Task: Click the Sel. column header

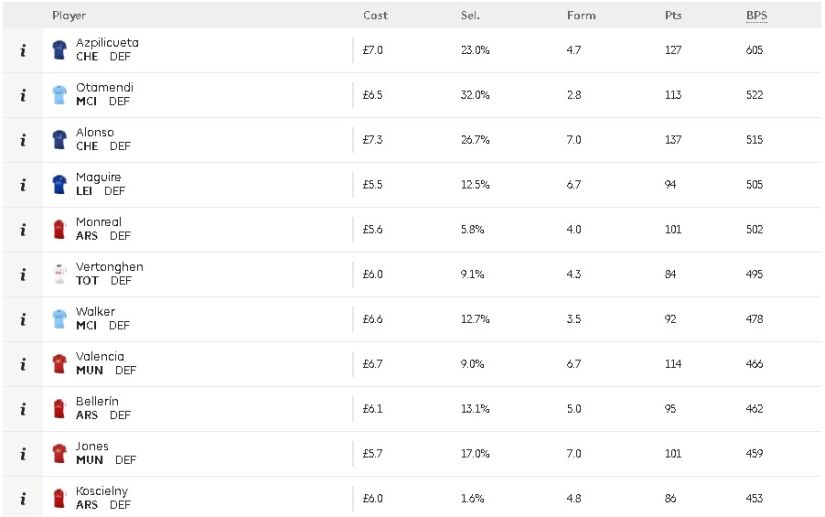Action: (x=470, y=15)
